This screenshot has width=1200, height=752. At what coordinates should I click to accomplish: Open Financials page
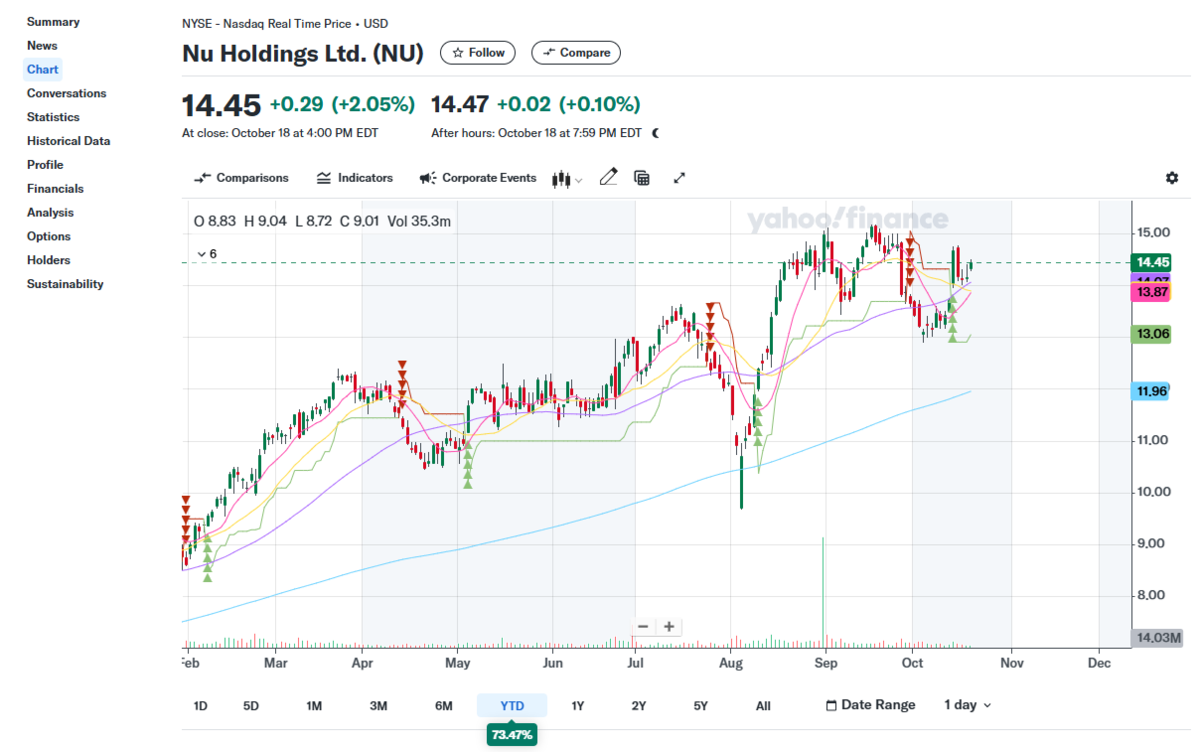(55, 189)
